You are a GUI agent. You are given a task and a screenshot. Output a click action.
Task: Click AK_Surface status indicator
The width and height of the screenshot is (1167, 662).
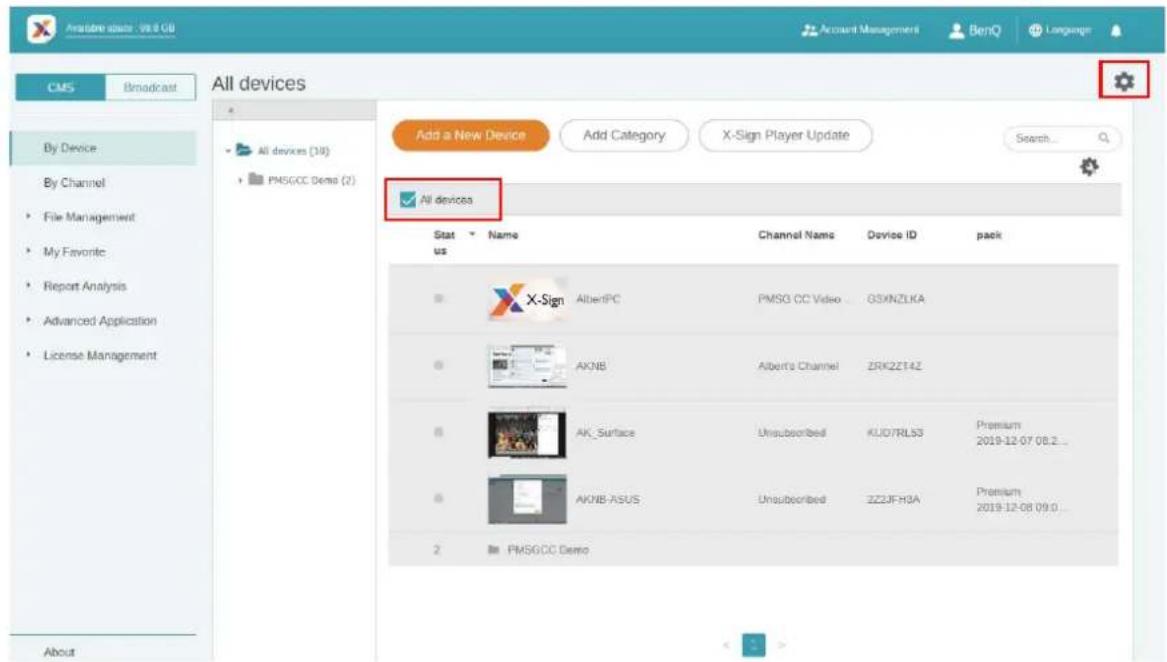[x=438, y=432]
